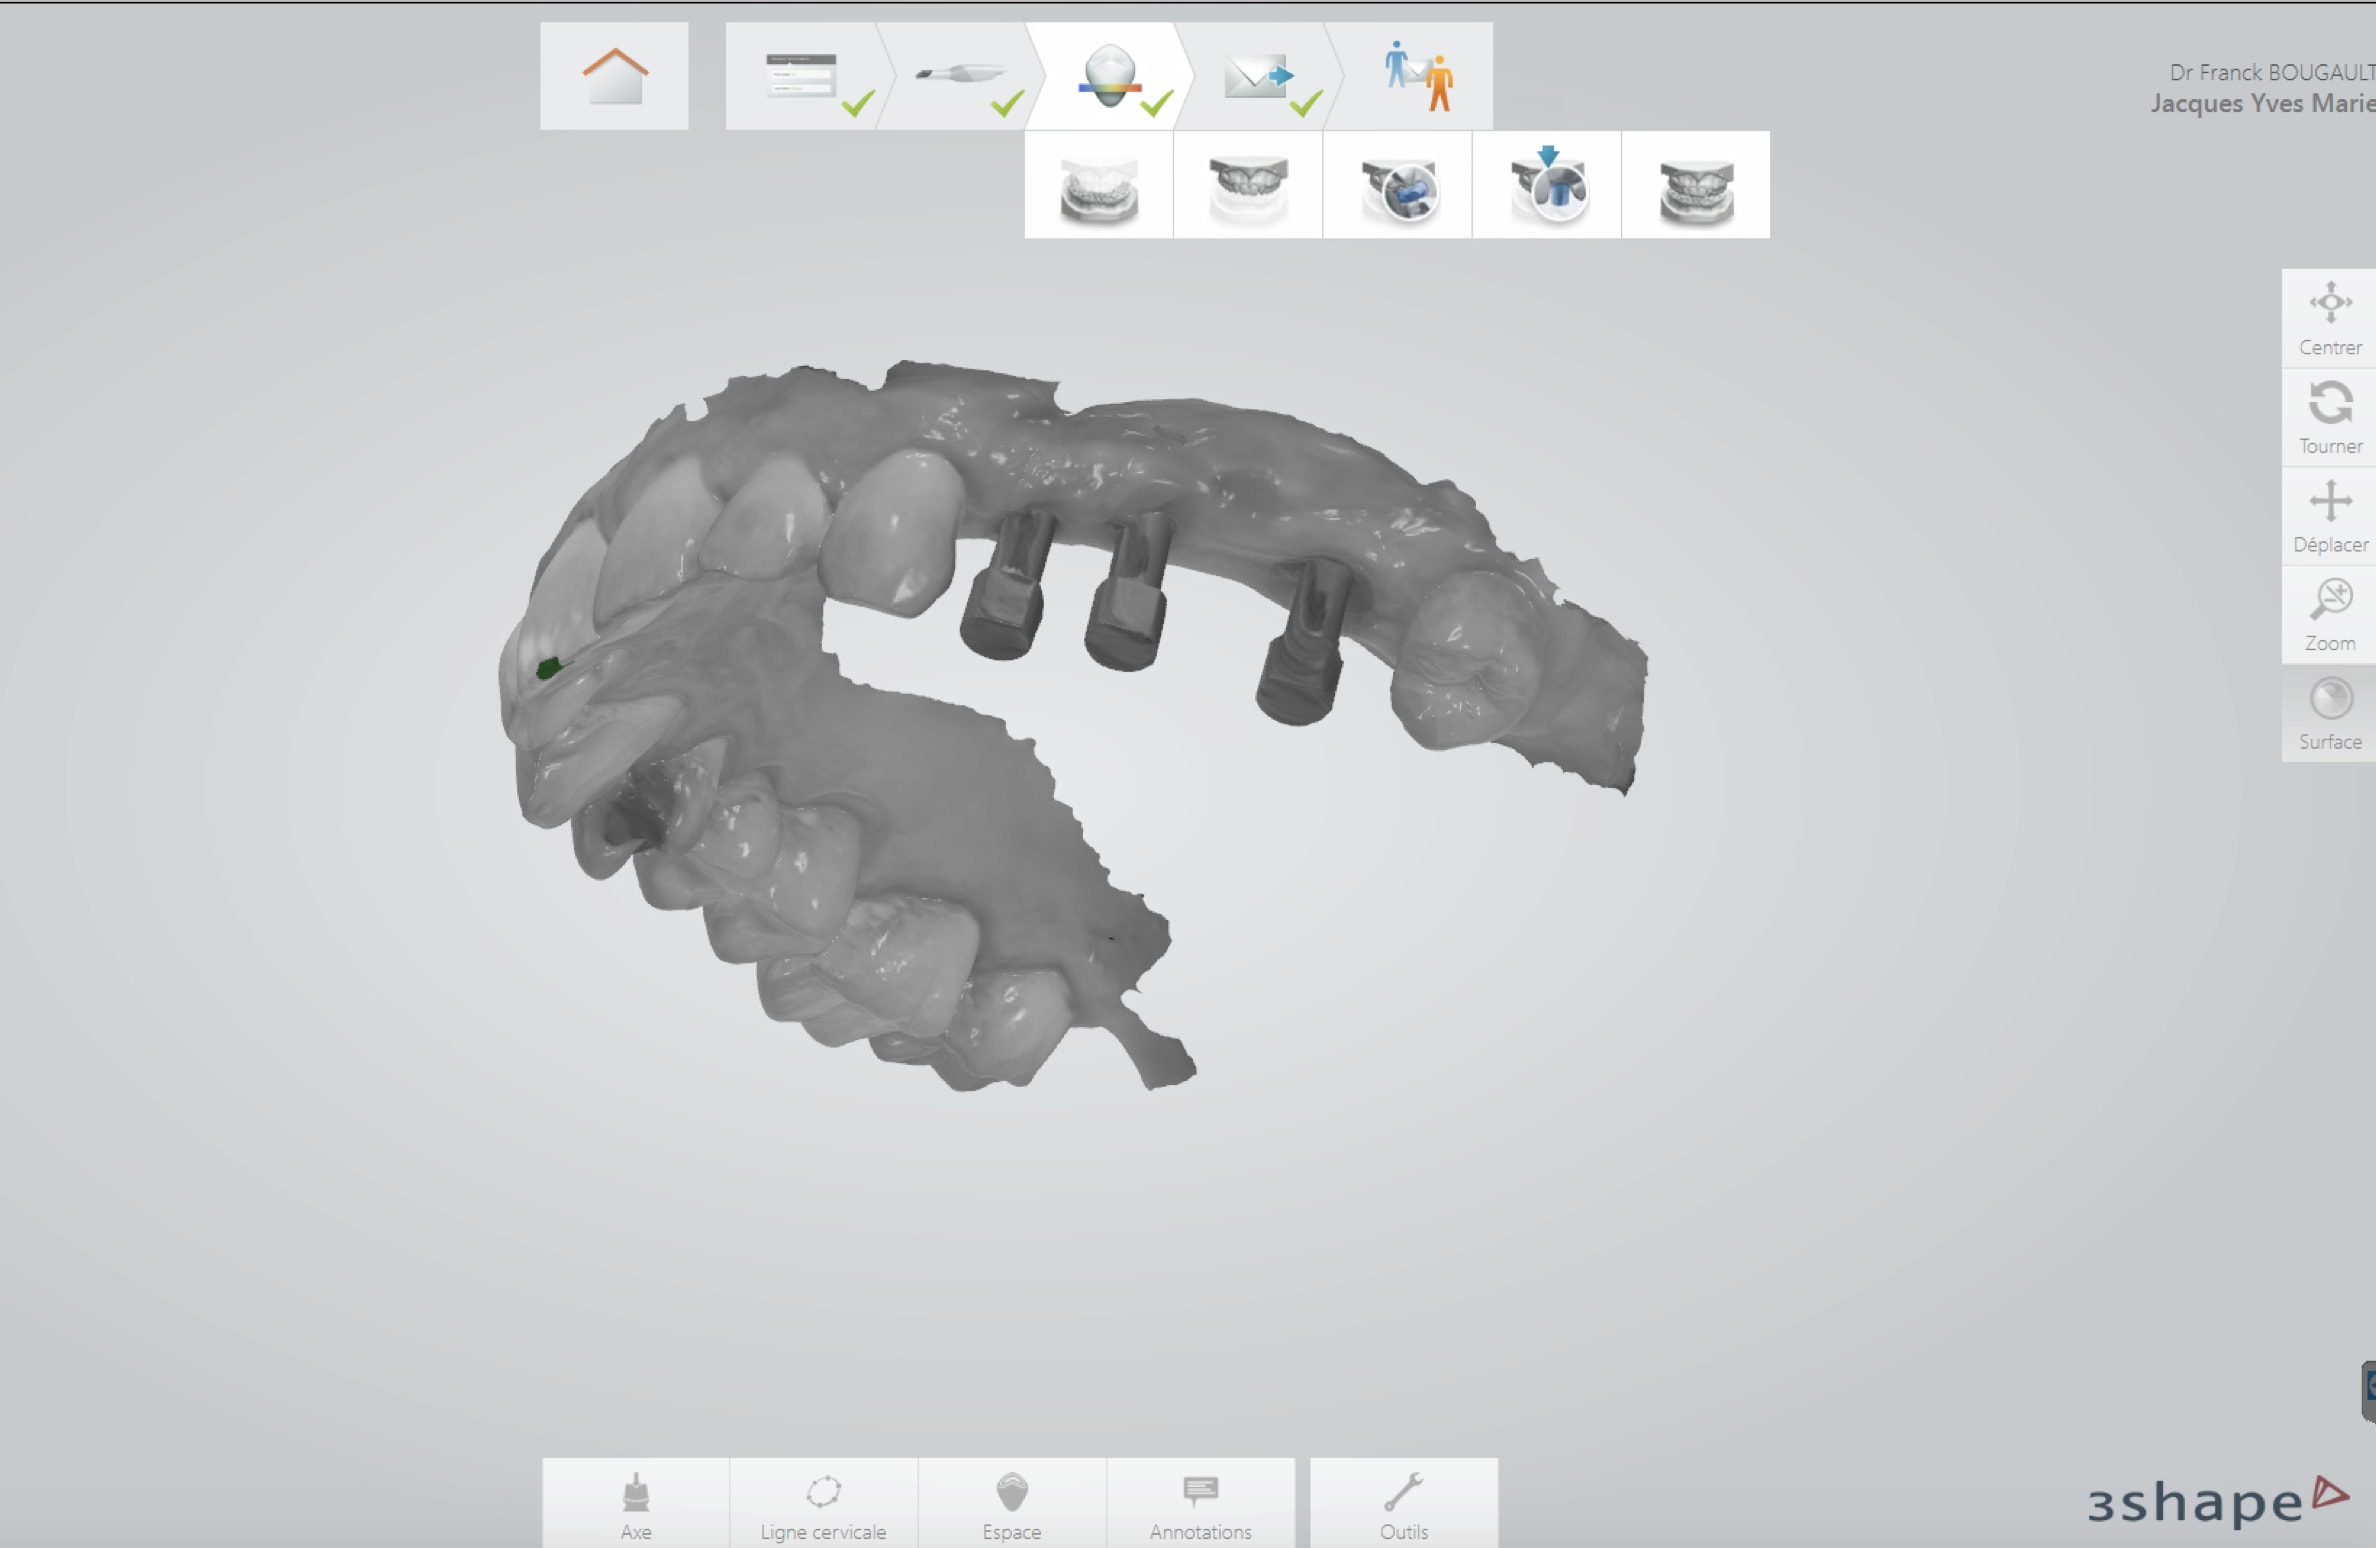Open the scan body insertion view

(x=1547, y=186)
